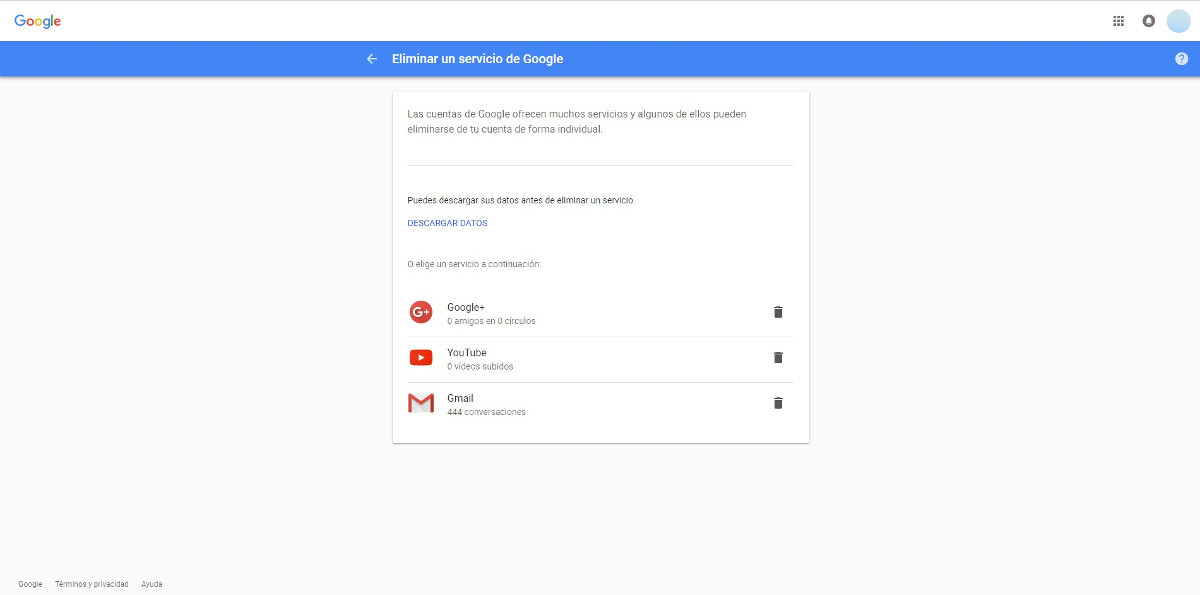Select the Gmail service name
The height and width of the screenshot is (595, 1200).
(460, 398)
